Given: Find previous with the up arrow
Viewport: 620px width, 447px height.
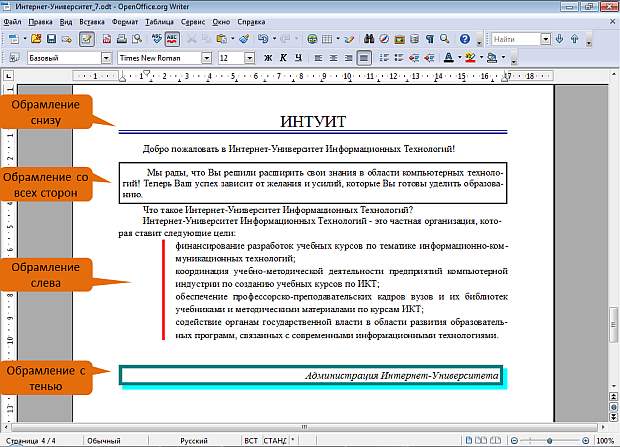Looking at the screenshot, I should 575,39.
